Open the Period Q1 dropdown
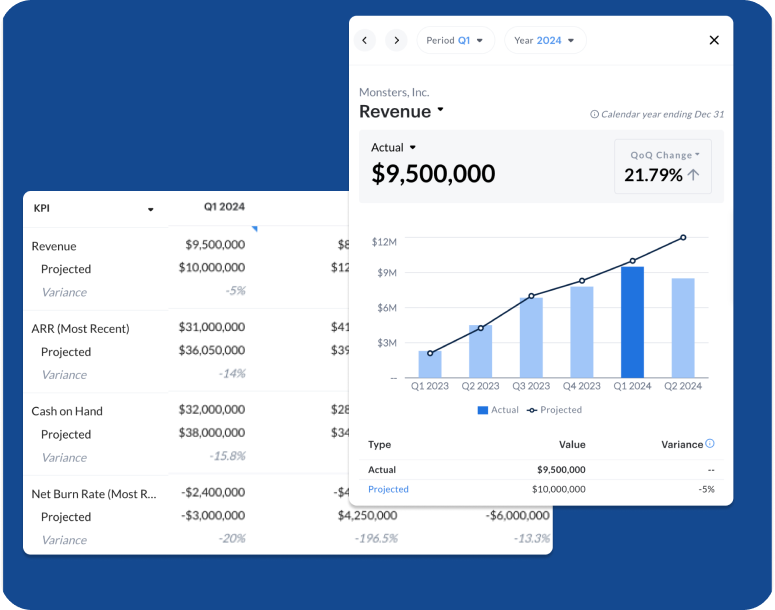Viewport: 775px width, 610px height. tap(455, 41)
